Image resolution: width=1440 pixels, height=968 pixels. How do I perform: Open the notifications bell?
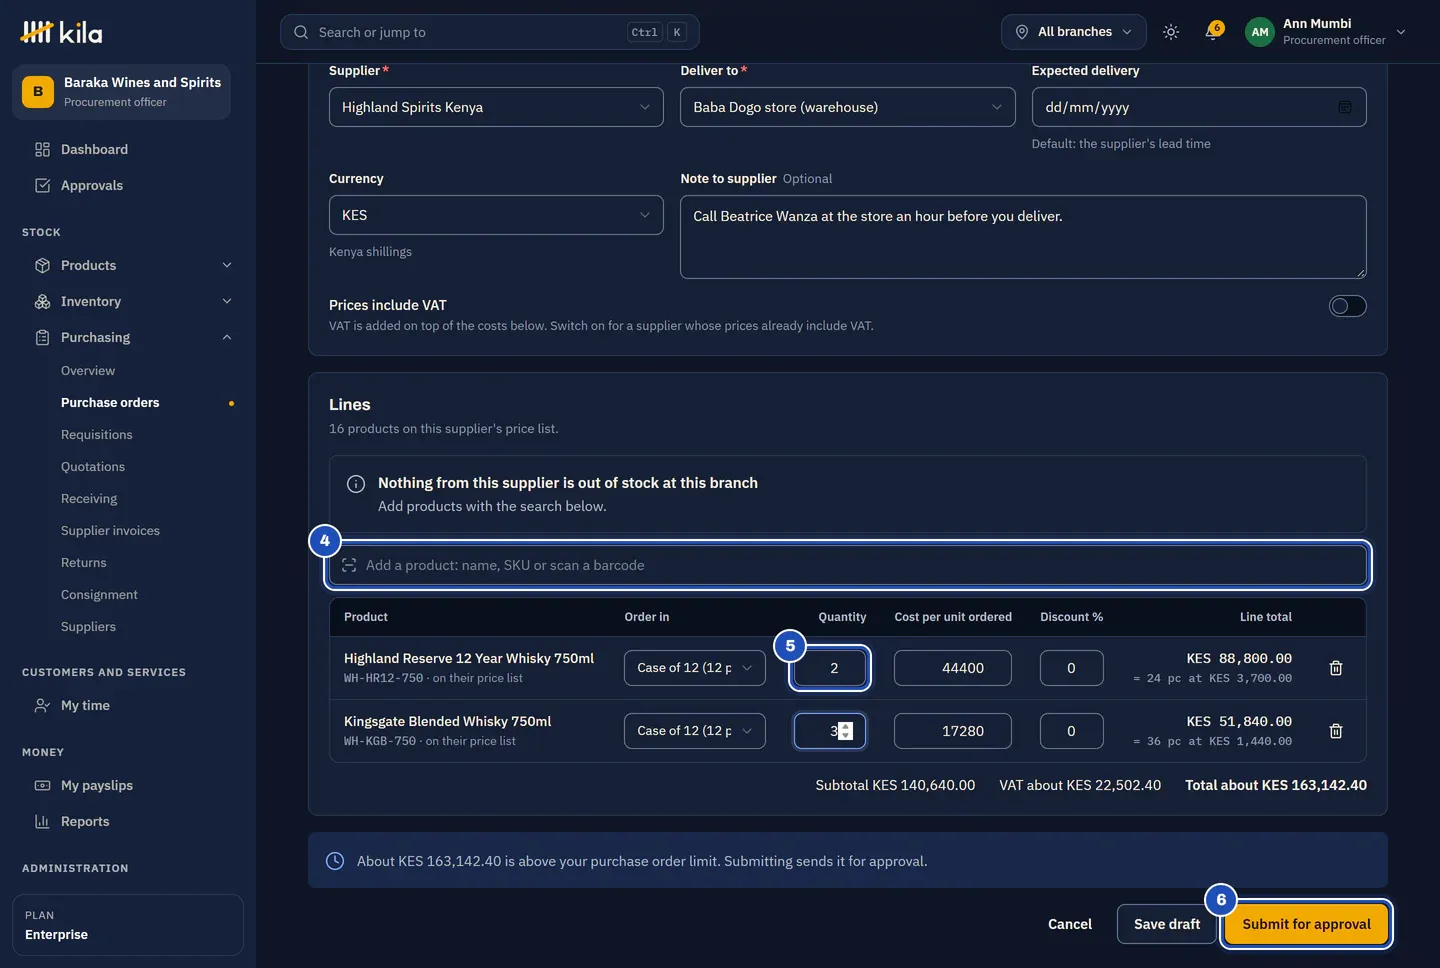pyautogui.click(x=1214, y=31)
